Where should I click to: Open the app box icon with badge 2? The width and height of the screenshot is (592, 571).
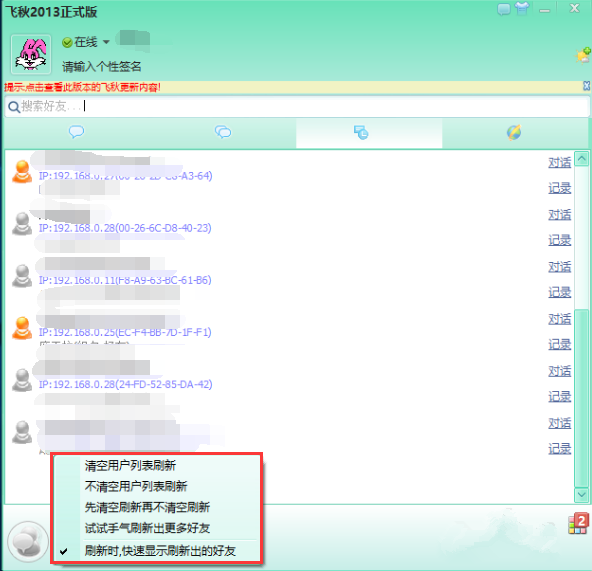coord(578,523)
